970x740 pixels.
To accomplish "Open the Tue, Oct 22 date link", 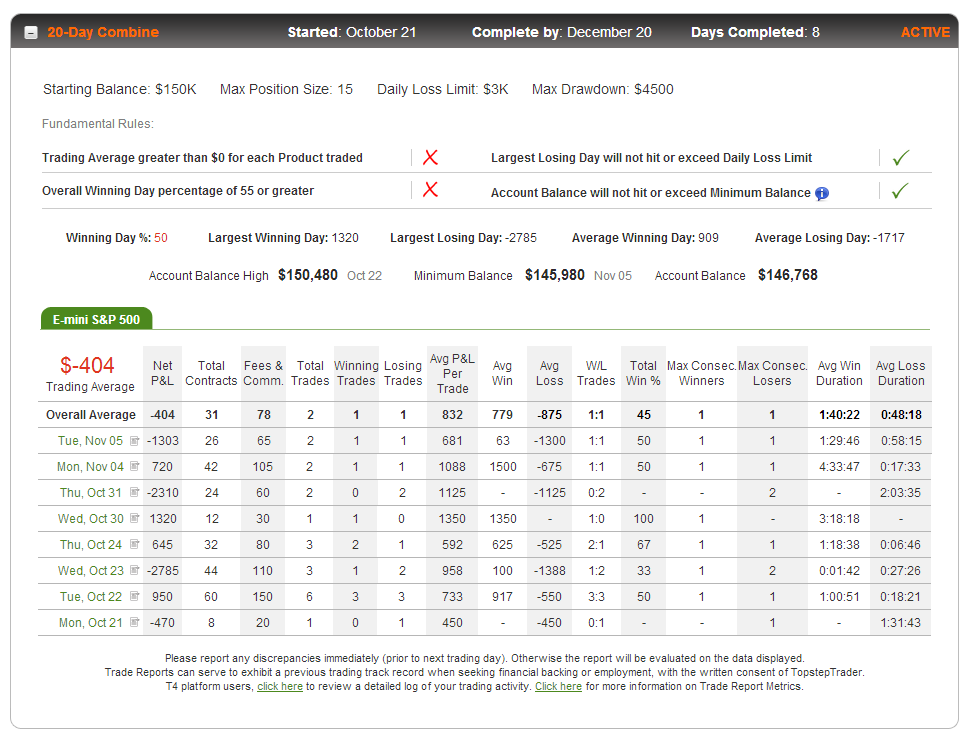I will pyautogui.click(x=90, y=596).
